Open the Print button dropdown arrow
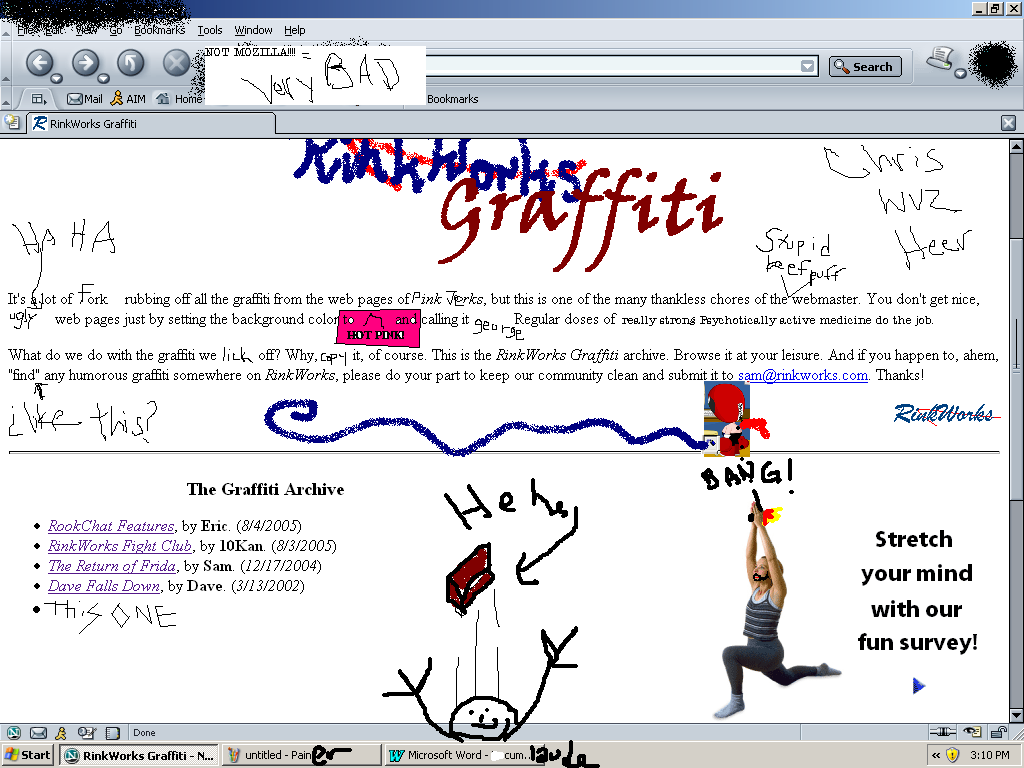This screenshot has width=1024, height=768. click(x=960, y=73)
